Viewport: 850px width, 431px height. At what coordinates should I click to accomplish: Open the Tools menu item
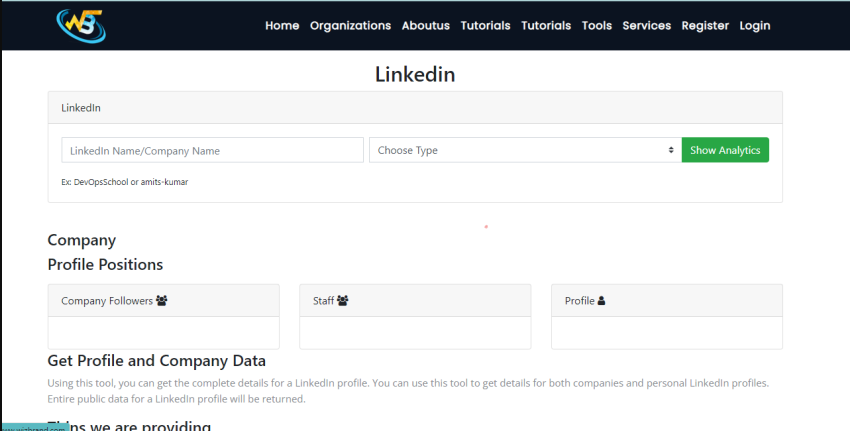click(597, 25)
